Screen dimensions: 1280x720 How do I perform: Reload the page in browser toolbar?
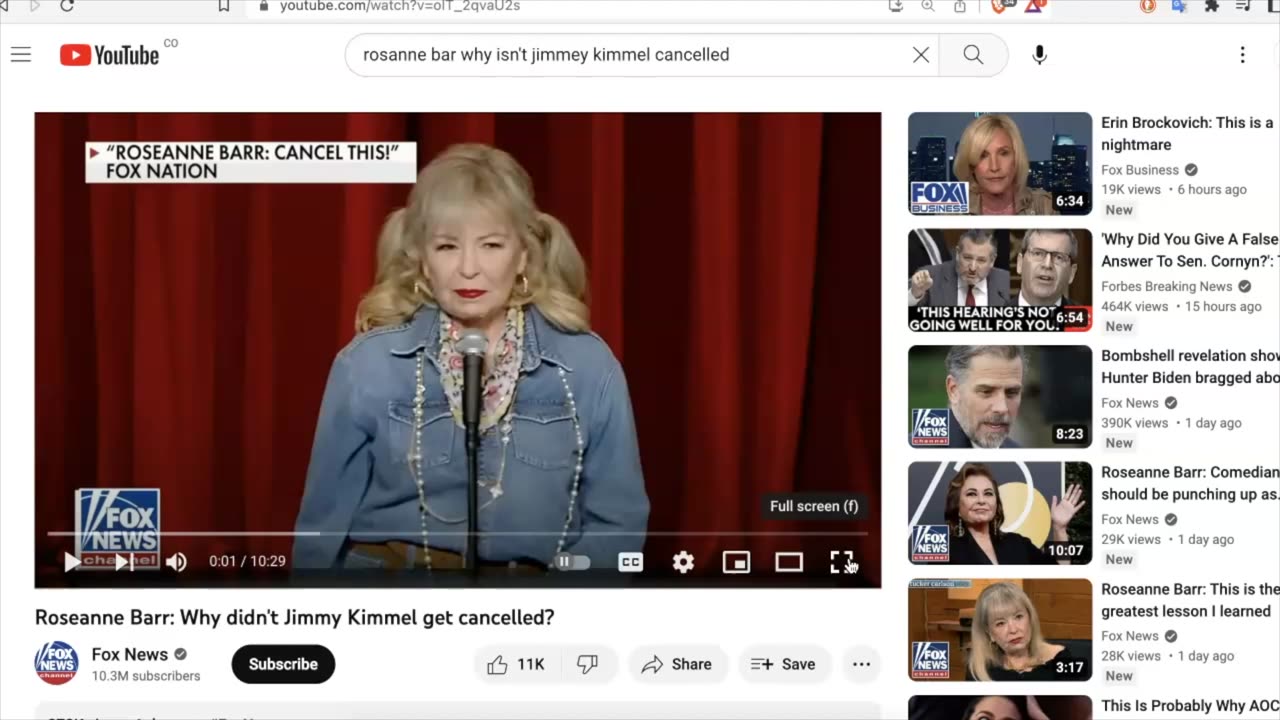(67, 6)
